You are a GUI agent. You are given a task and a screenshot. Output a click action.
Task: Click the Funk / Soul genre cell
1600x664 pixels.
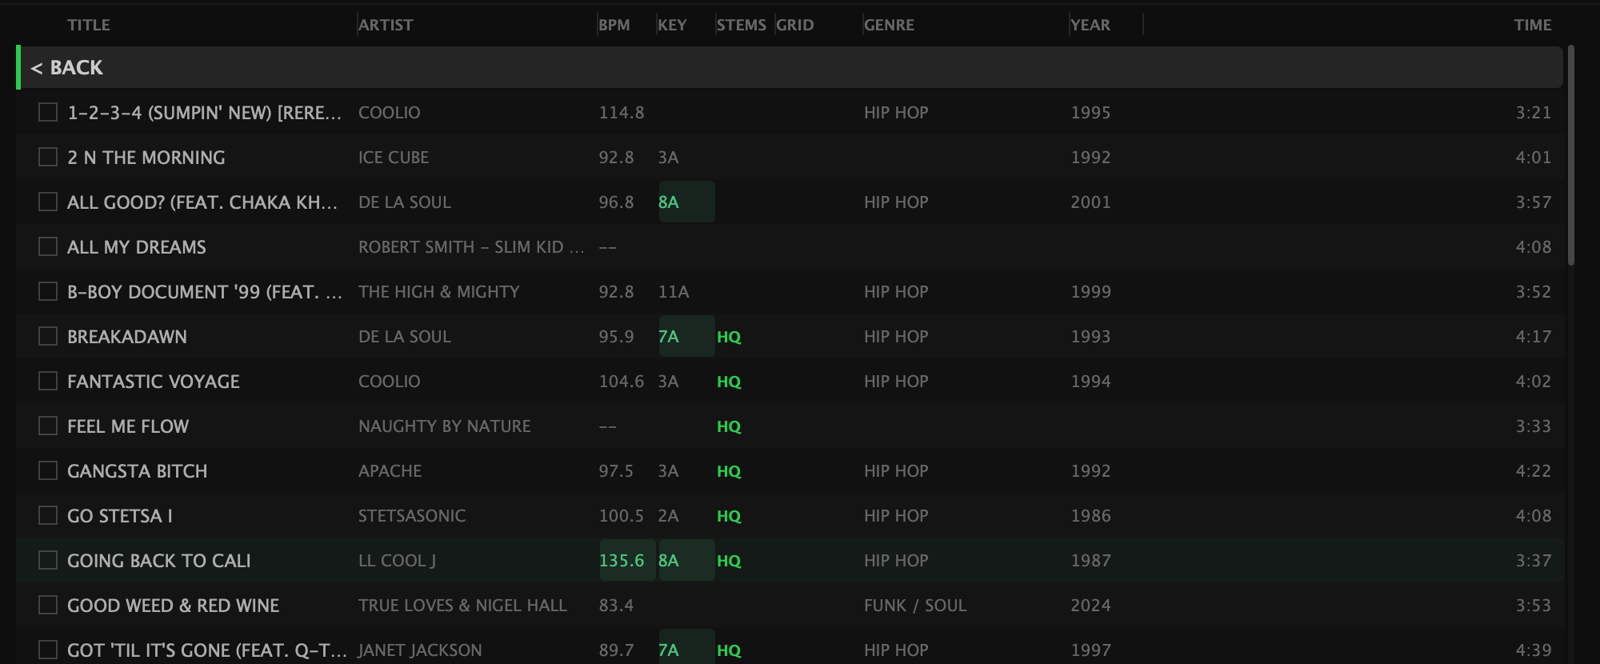[x=915, y=605]
